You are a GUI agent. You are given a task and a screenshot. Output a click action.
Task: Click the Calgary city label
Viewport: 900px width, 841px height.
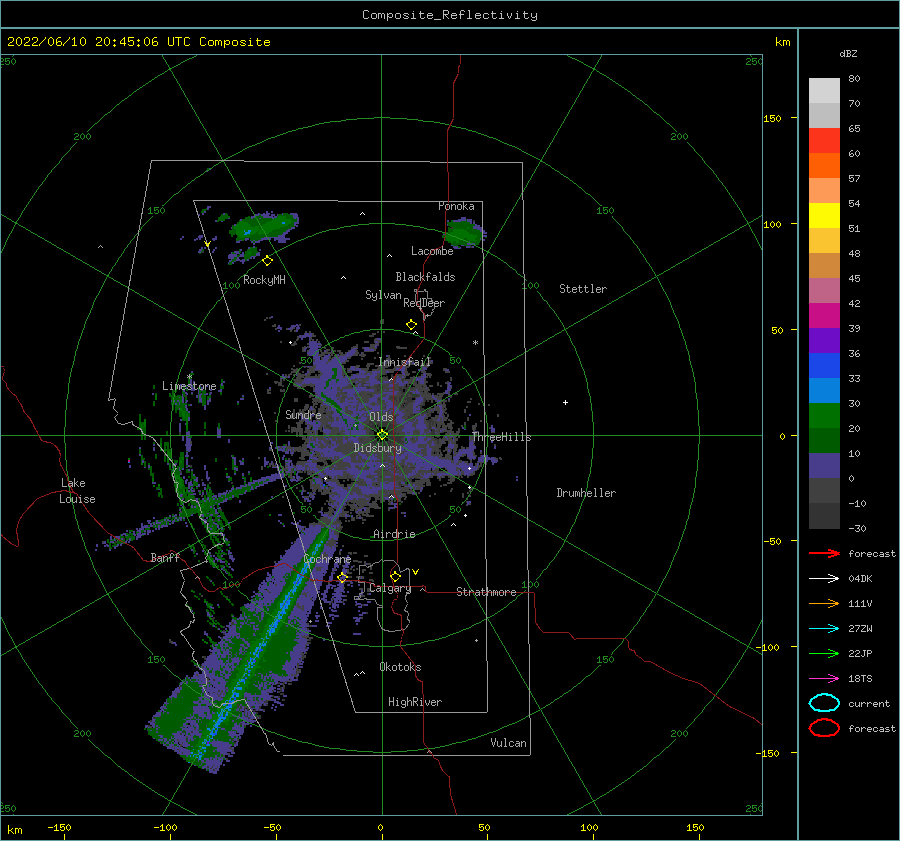click(390, 588)
